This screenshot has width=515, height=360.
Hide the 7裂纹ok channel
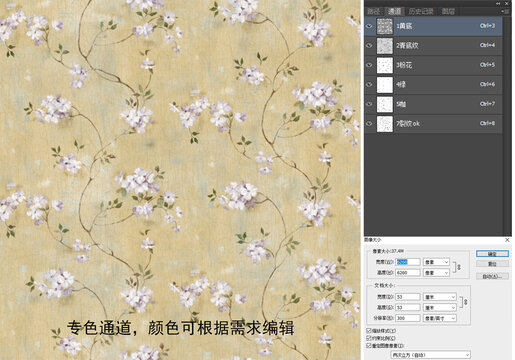[369, 123]
